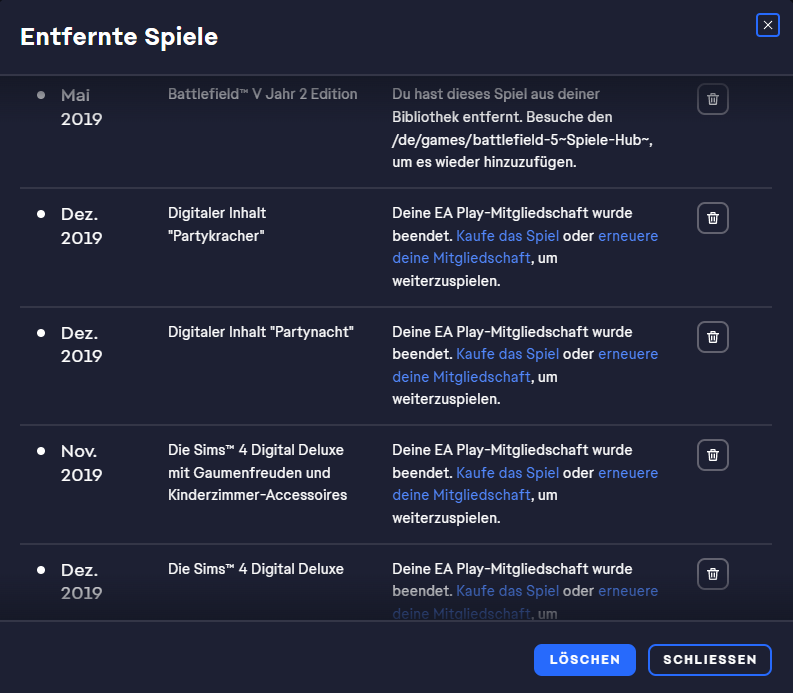
Task: Delete the Battlefield V Jahr 2 Edition entry
Action: (712, 99)
